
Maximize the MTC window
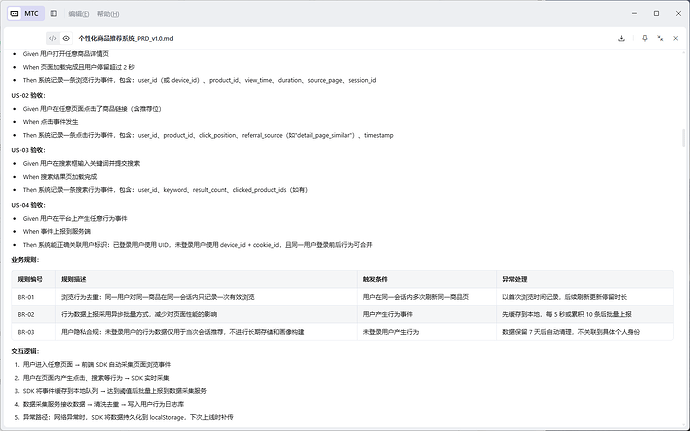click(656, 14)
